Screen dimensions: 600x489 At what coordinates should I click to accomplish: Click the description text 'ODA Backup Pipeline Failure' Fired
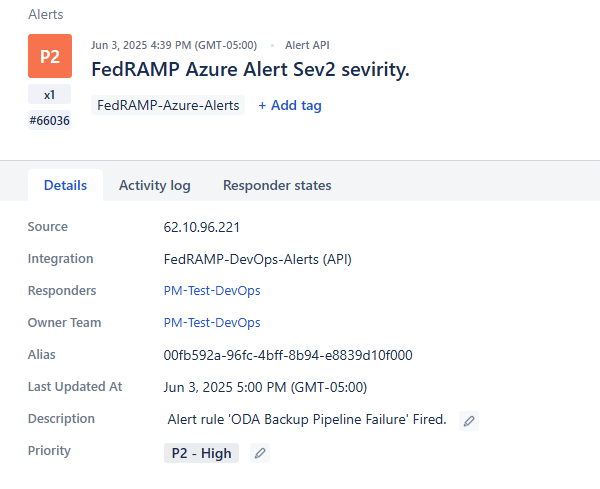pyautogui.click(x=307, y=419)
